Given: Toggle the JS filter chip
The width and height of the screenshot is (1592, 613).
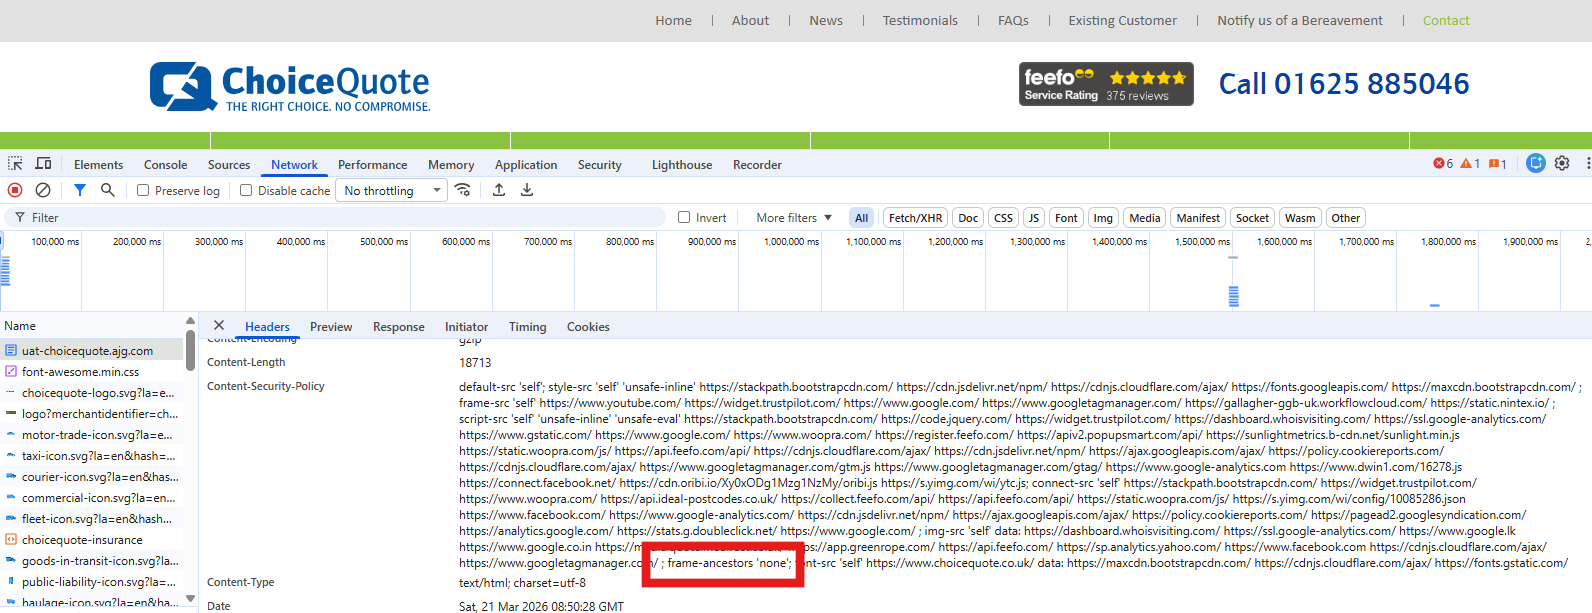Looking at the screenshot, I should 1034,218.
